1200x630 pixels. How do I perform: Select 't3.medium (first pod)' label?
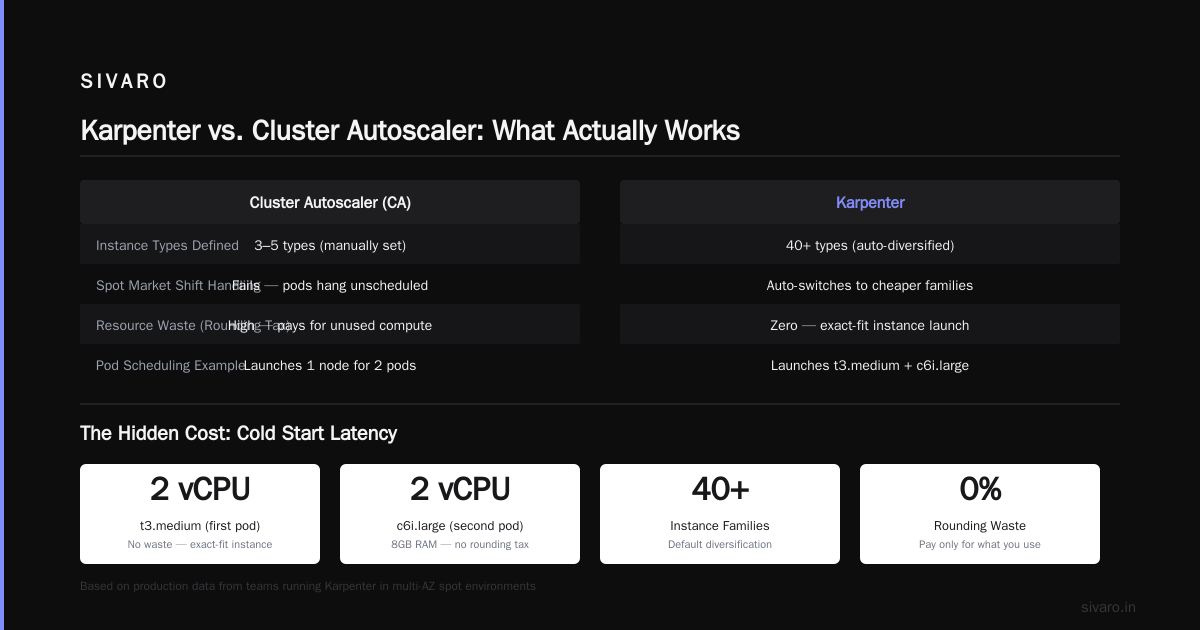200,525
